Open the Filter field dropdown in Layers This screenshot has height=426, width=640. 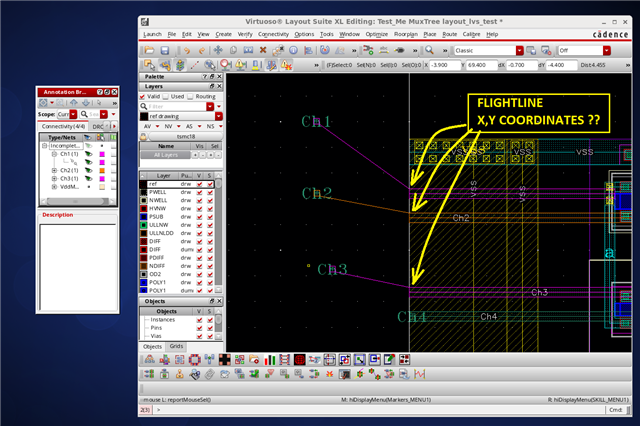210,106
